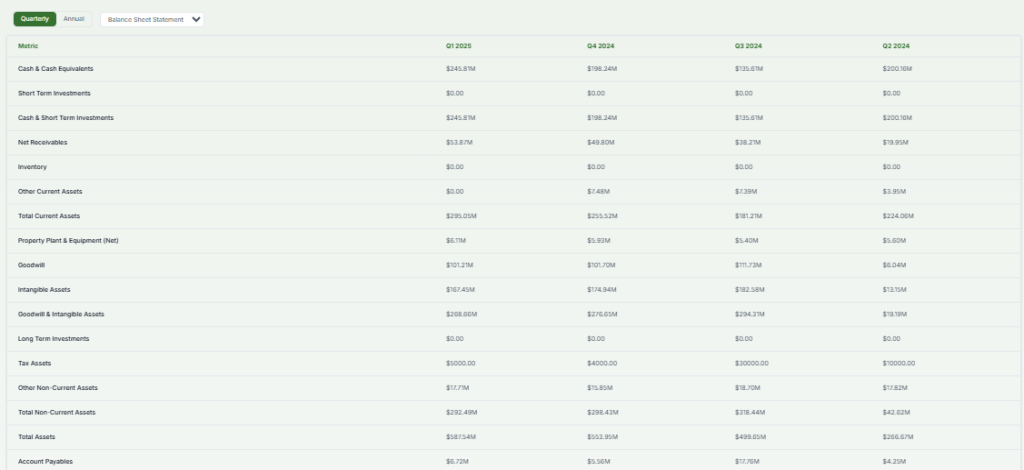Select the Other Non-Current Assets label
The width and height of the screenshot is (1024, 470).
pos(57,388)
